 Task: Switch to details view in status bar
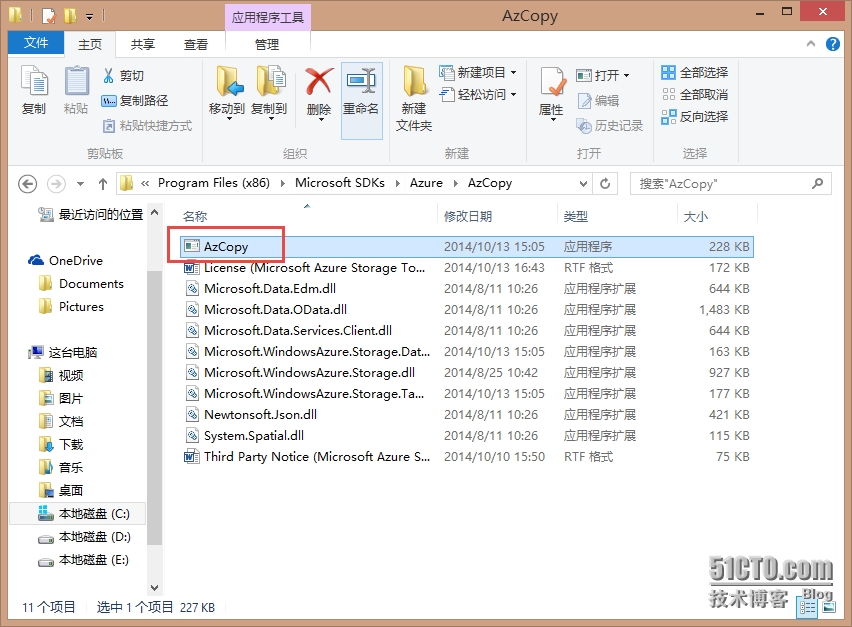(808, 606)
